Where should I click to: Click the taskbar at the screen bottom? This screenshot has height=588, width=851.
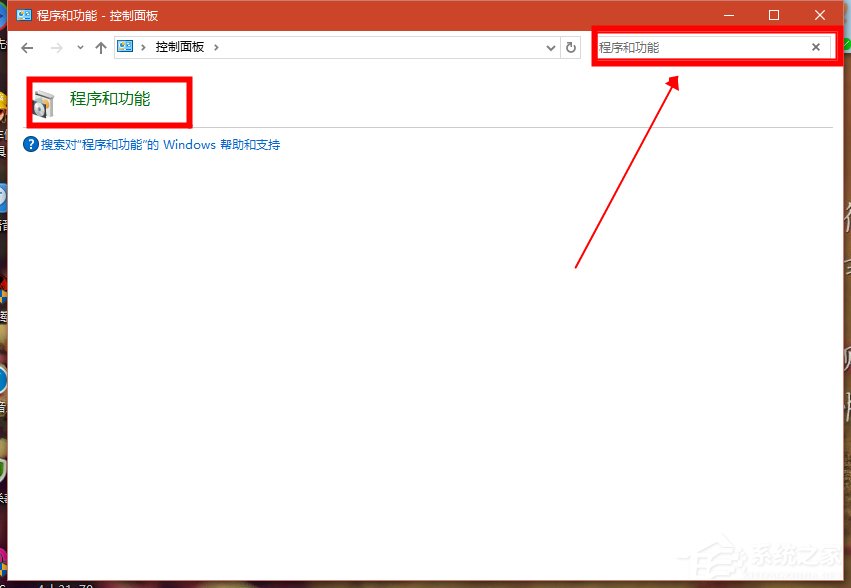click(x=425, y=580)
